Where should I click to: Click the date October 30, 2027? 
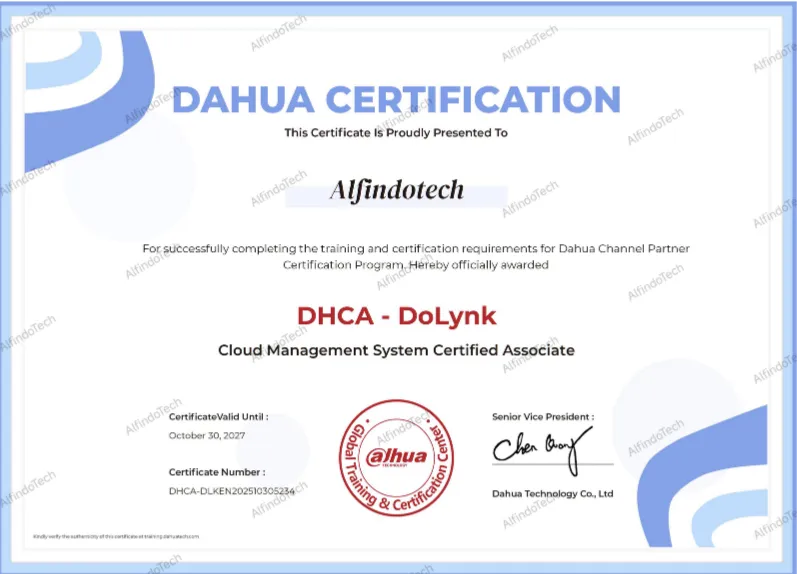pyautogui.click(x=207, y=436)
